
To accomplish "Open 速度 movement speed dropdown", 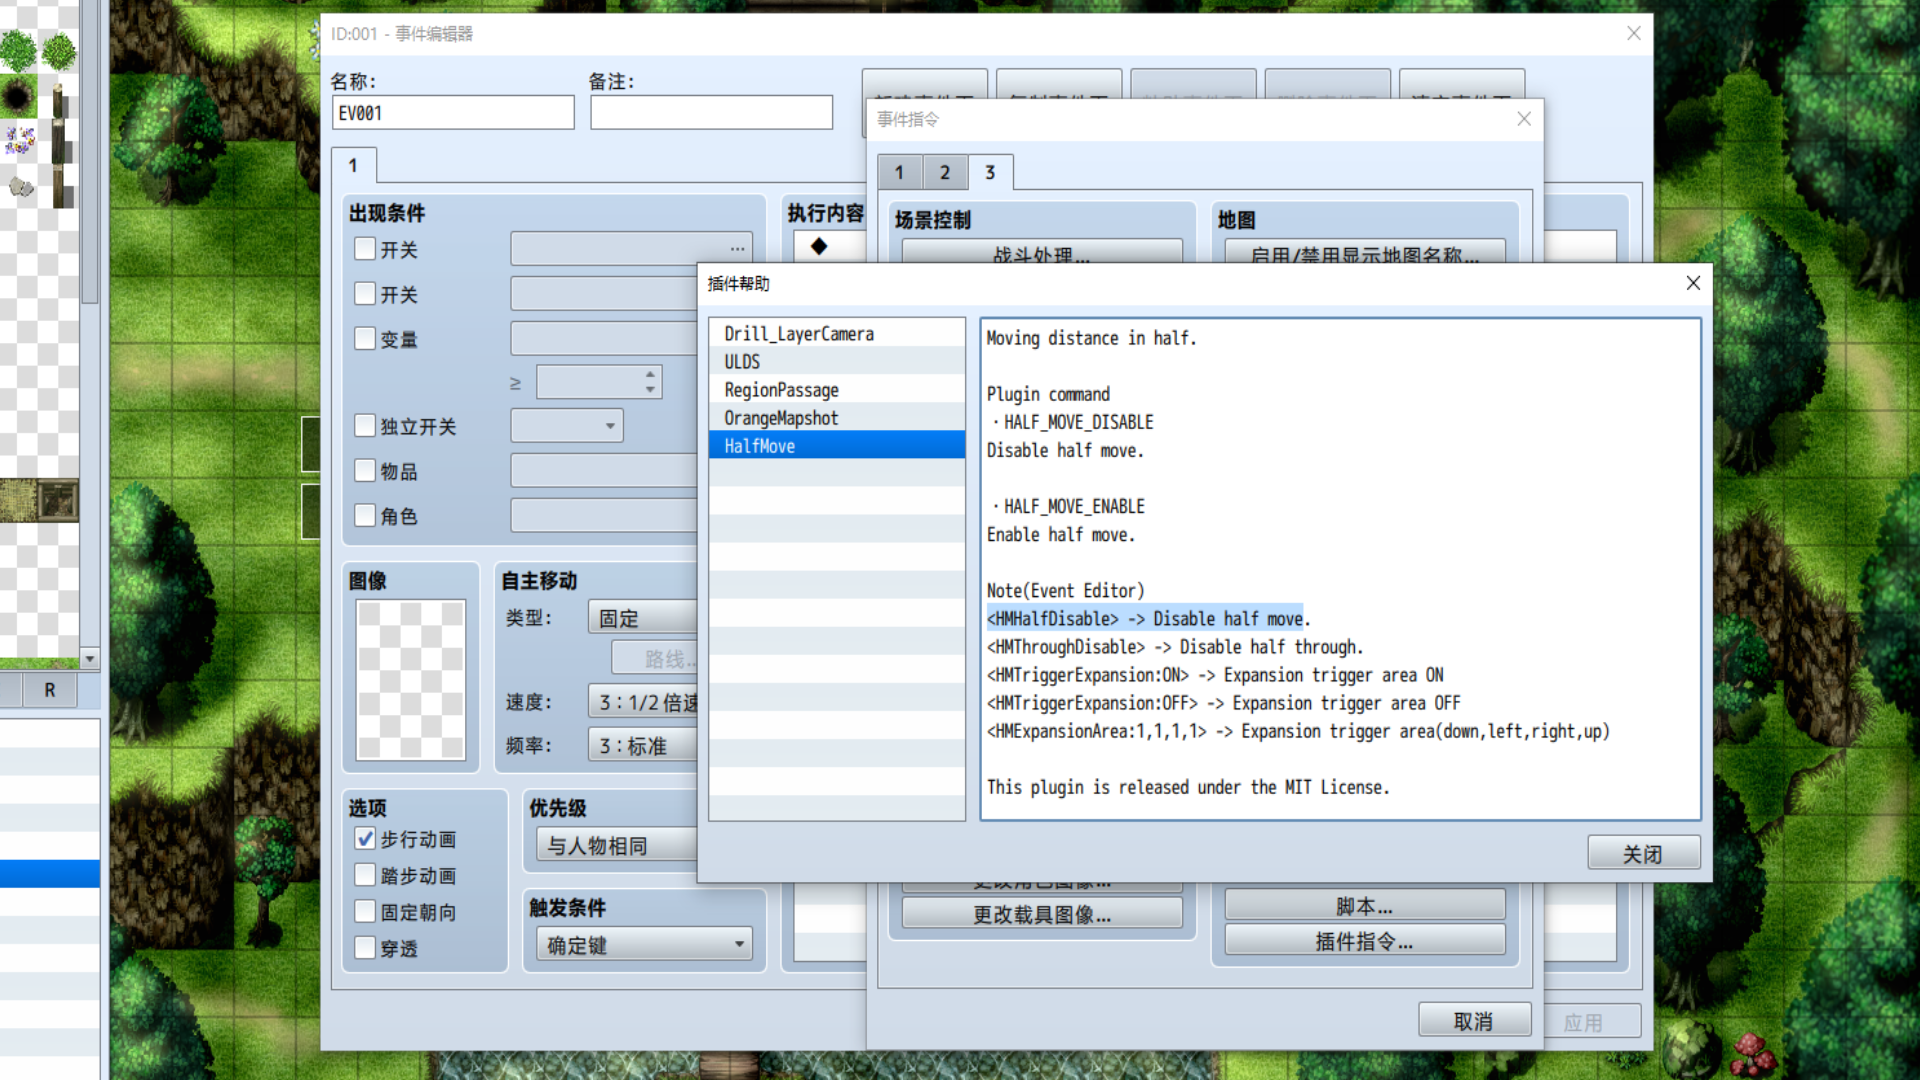I will 642,702.
